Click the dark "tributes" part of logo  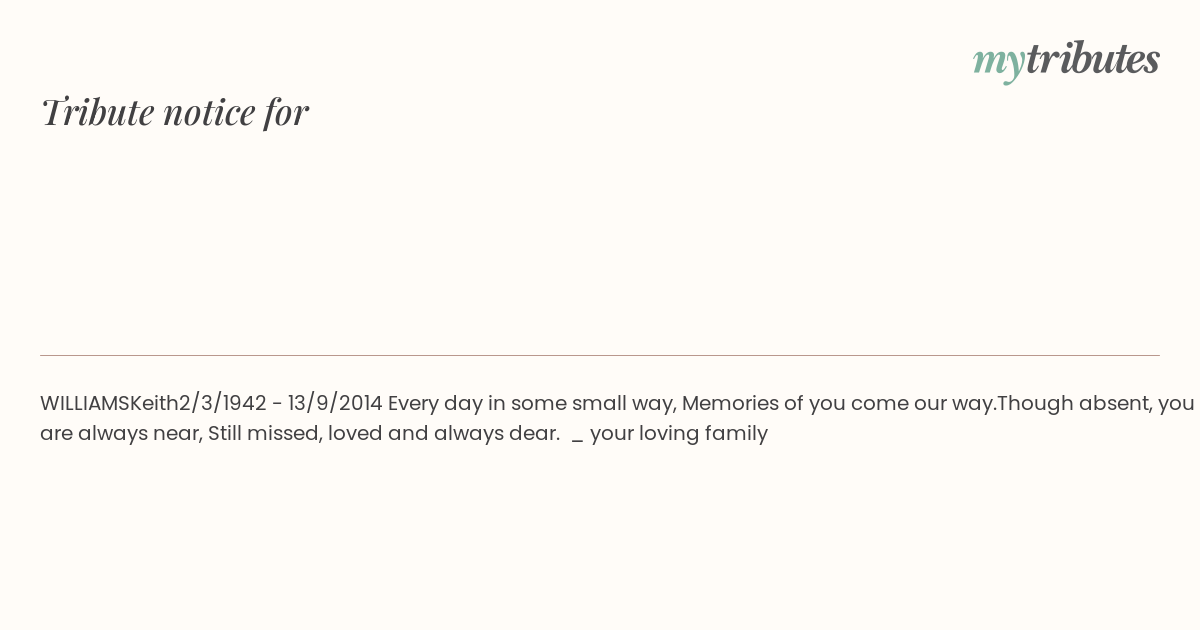click(x=1093, y=58)
